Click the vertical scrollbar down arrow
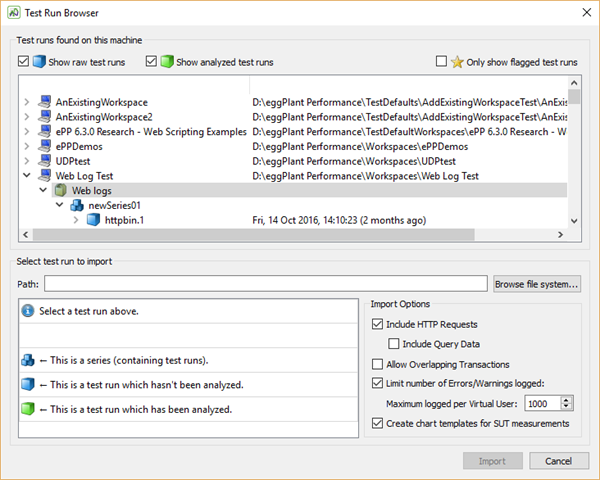The image size is (600, 480). tap(574, 221)
